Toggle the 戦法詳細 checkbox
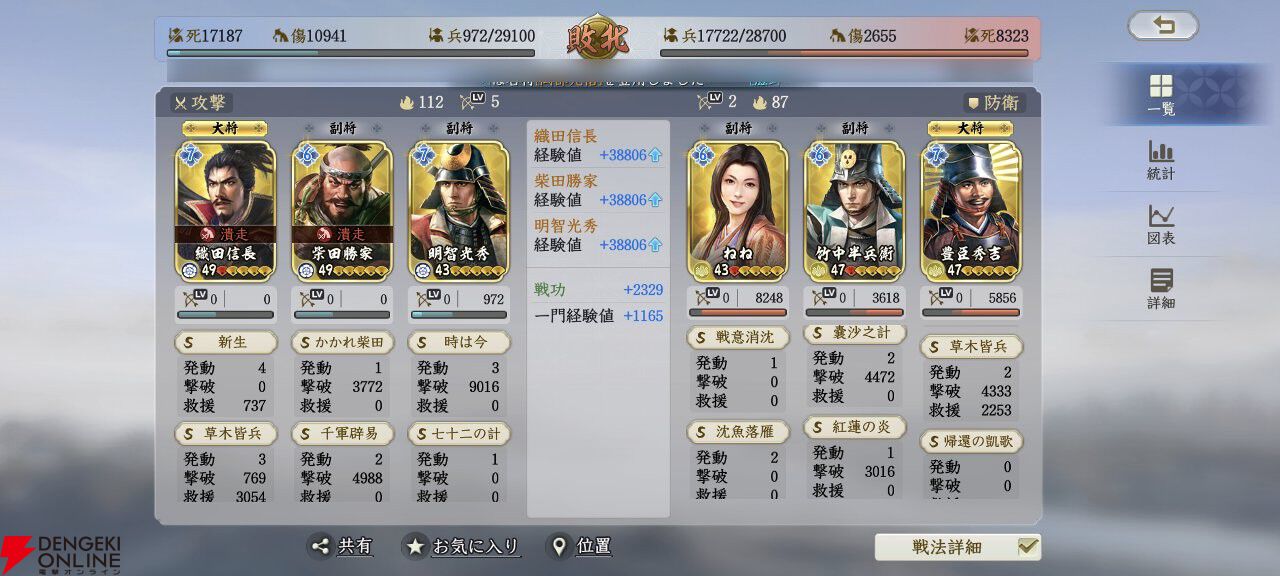The height and width of the screenshot is (576, 1280). 1027,547
